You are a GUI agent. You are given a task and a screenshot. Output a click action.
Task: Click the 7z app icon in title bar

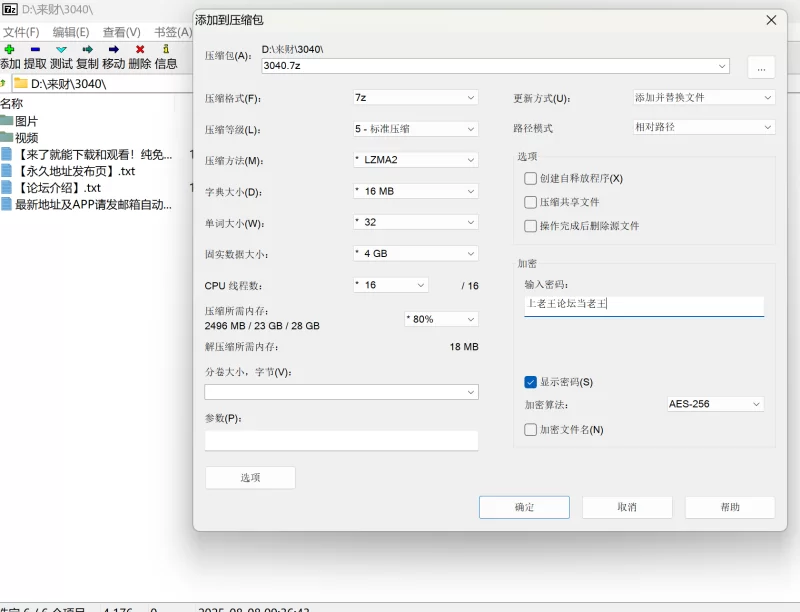[x=10, y=9]
